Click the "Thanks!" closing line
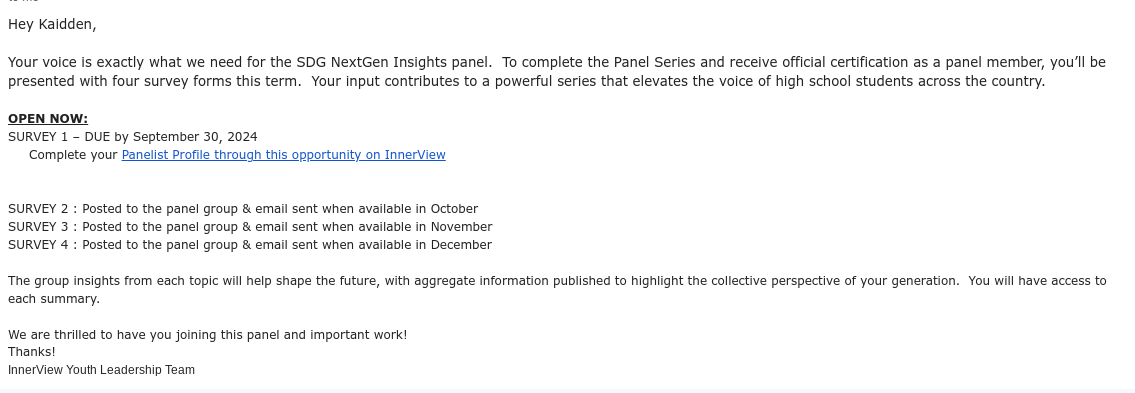The image size is (1135, 393). tap(32, 352)
